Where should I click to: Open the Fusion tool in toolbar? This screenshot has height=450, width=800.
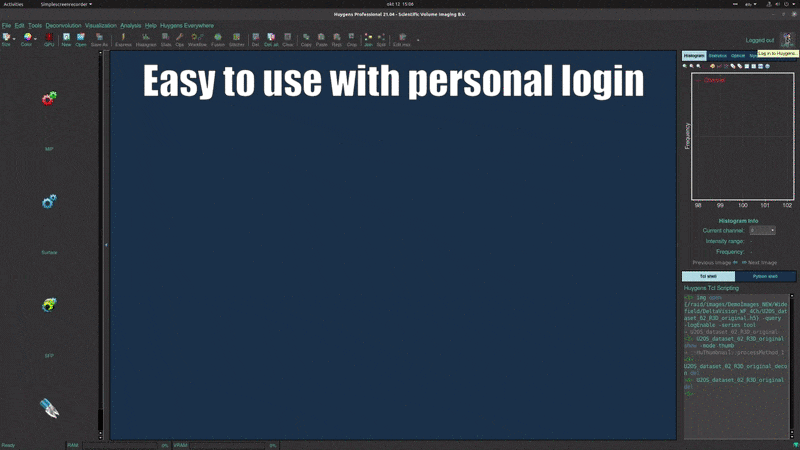tap(218, 39)
